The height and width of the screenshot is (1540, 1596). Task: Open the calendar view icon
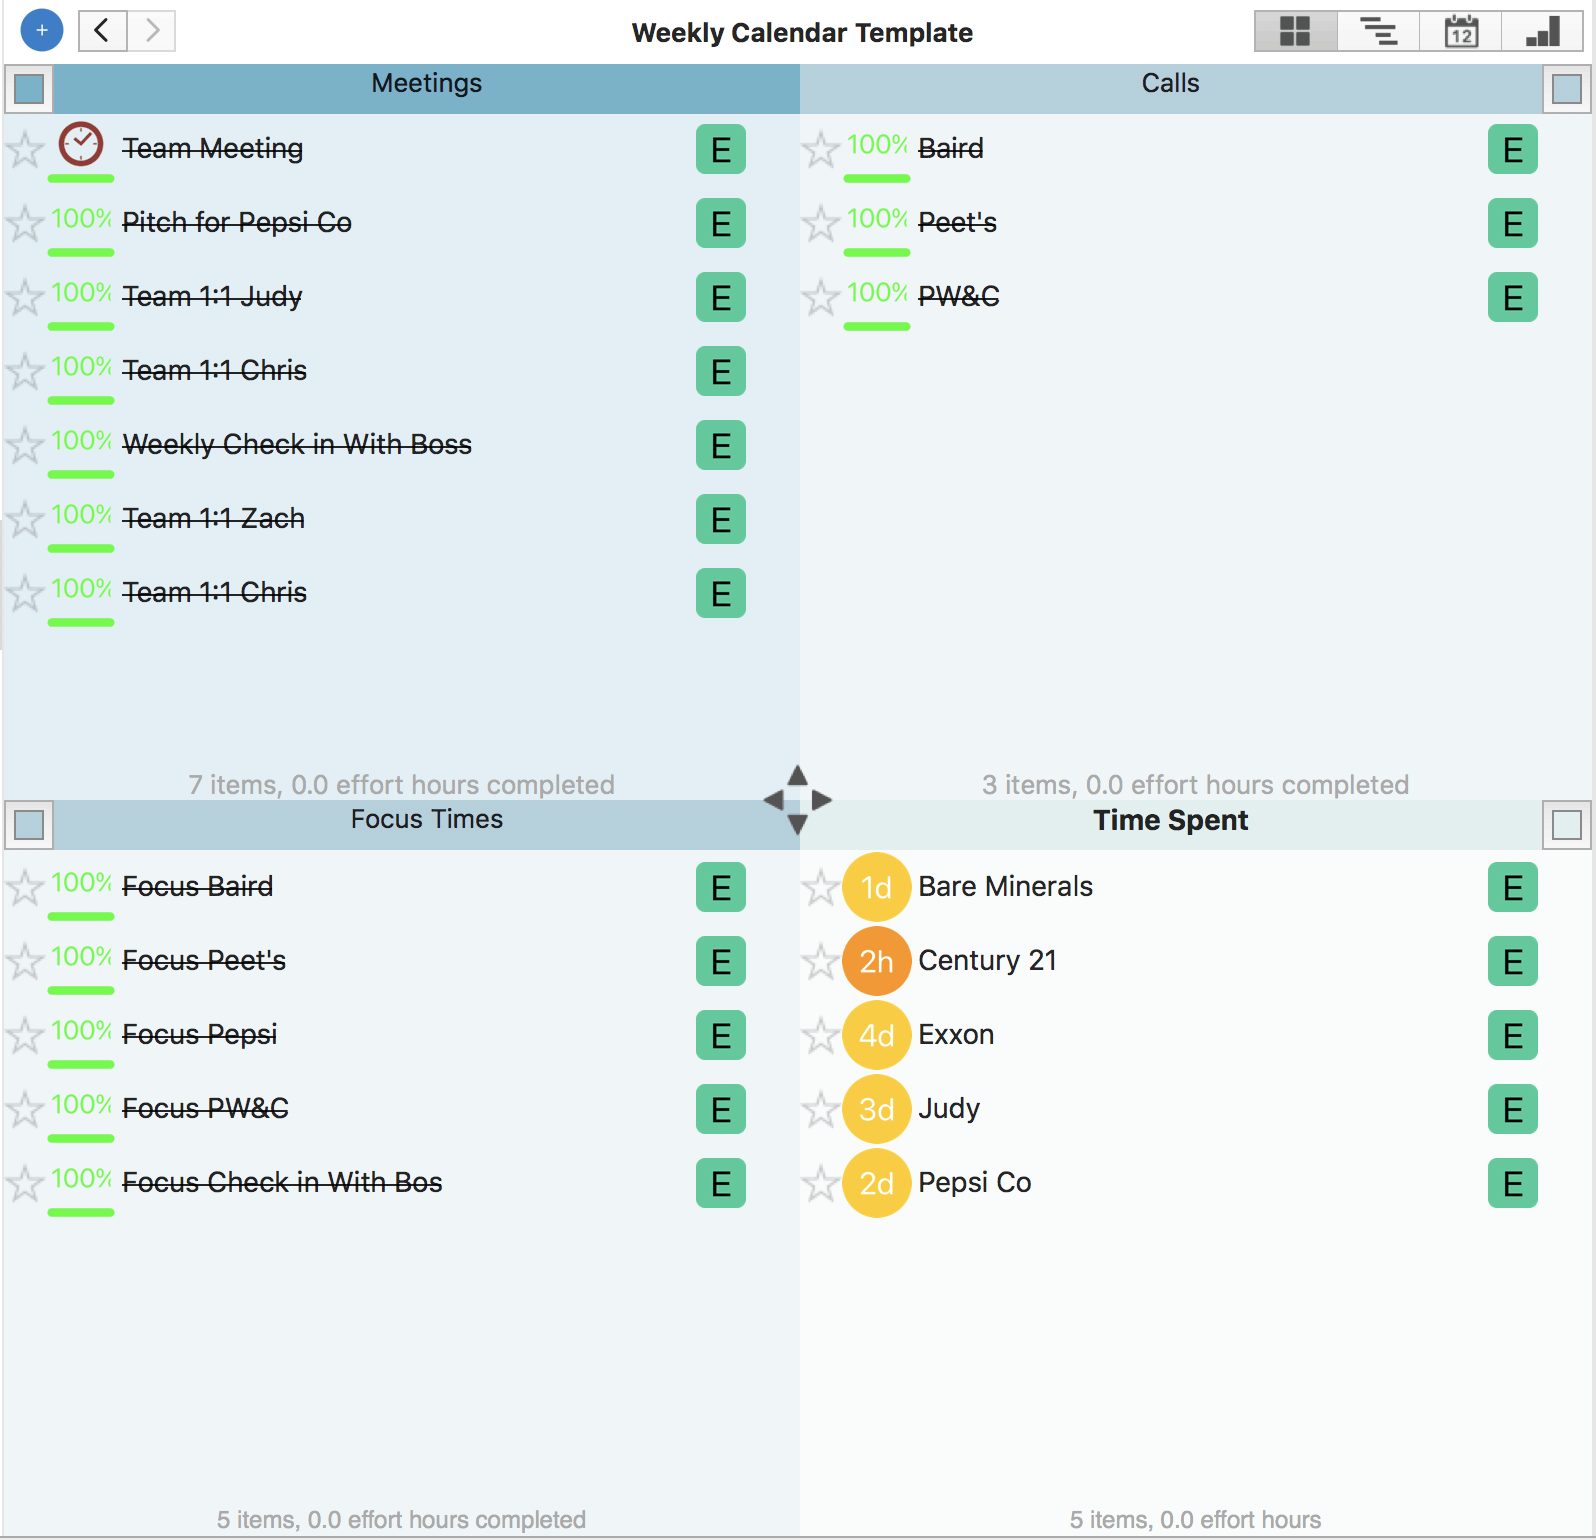[1461, 31]
